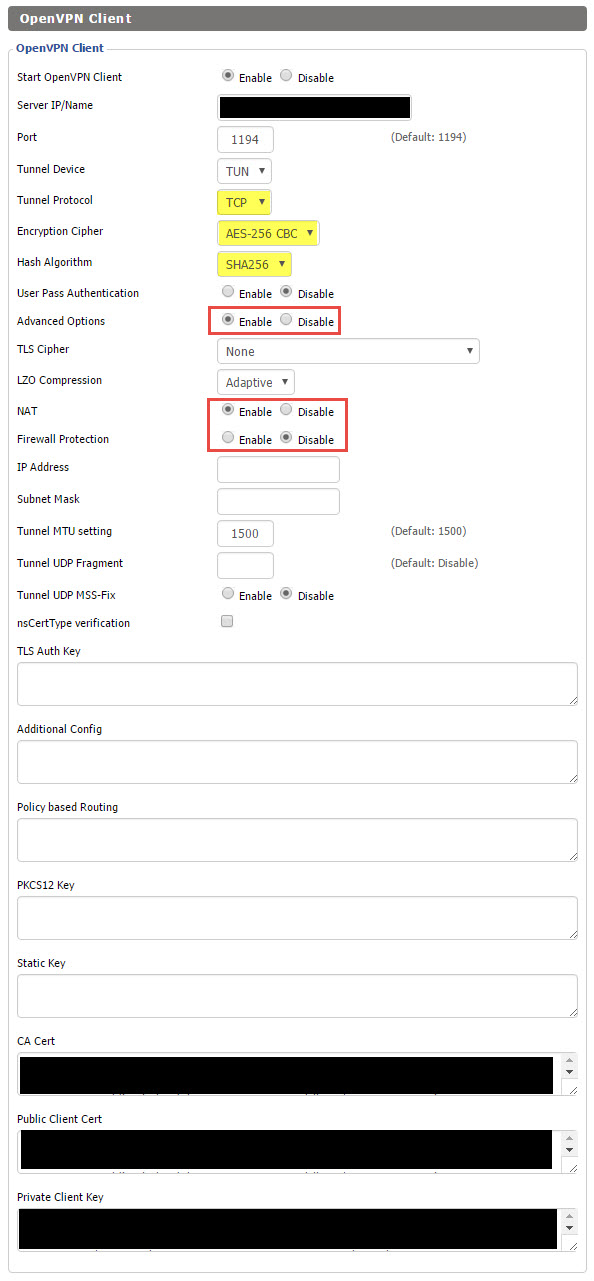Screen dimensions: 594x1281
Task: Open Tunnel Protocol TCP dropdown
Action: click(244, 202)
